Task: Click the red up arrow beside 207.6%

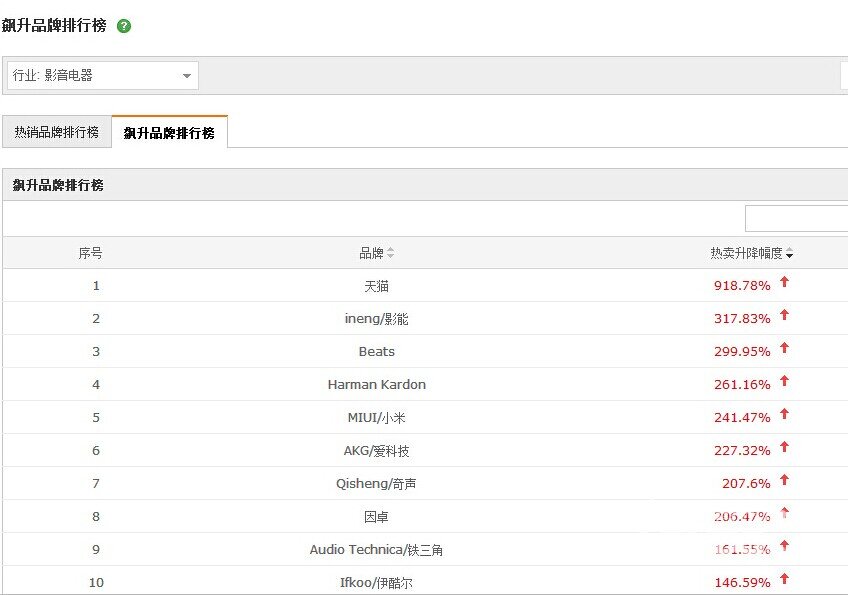Action: click(x=784, y=480)
